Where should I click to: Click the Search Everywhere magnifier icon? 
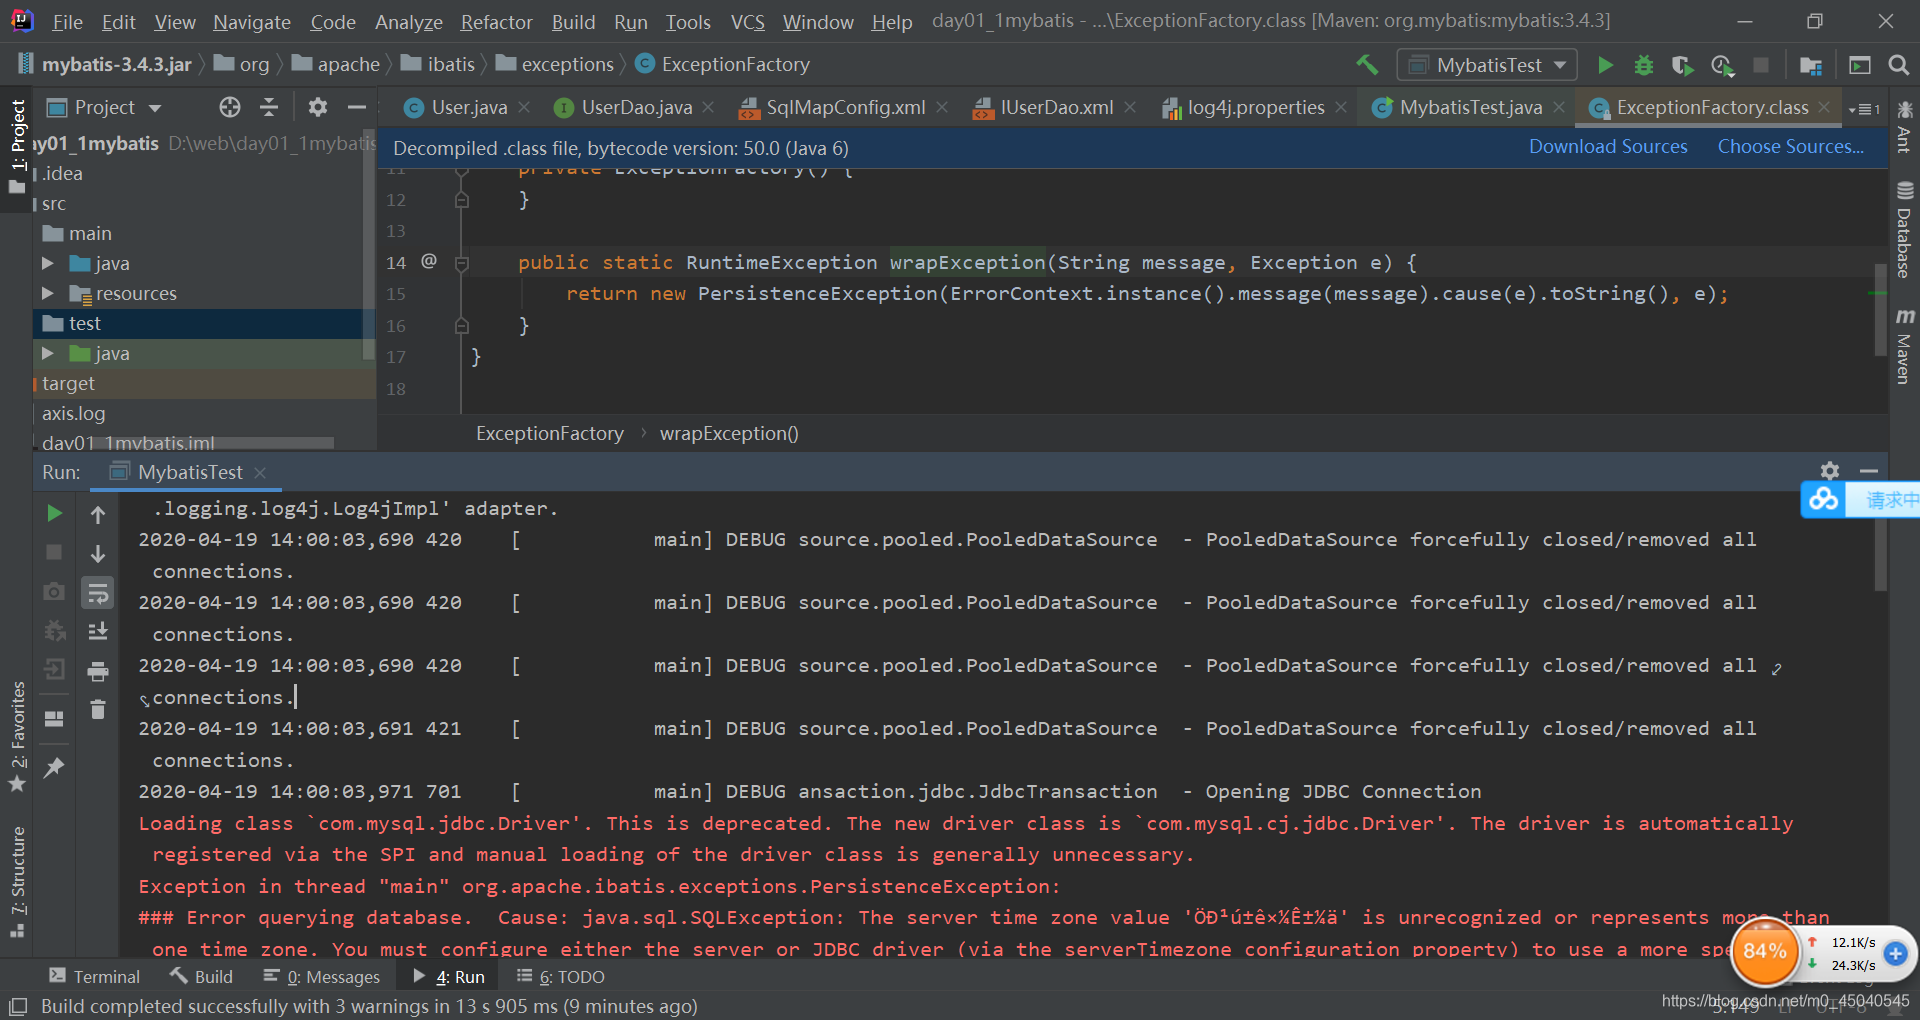click(1898, 65)
